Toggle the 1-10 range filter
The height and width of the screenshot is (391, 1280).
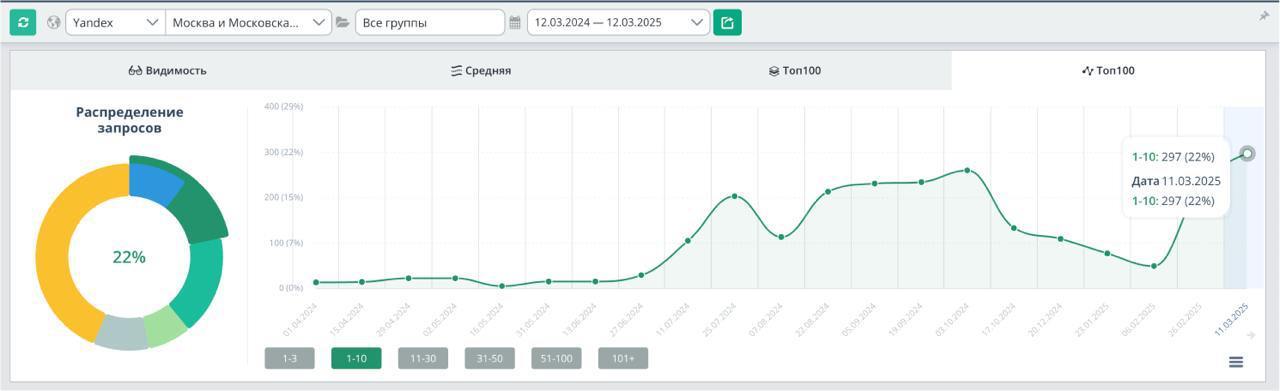point(356,358)
